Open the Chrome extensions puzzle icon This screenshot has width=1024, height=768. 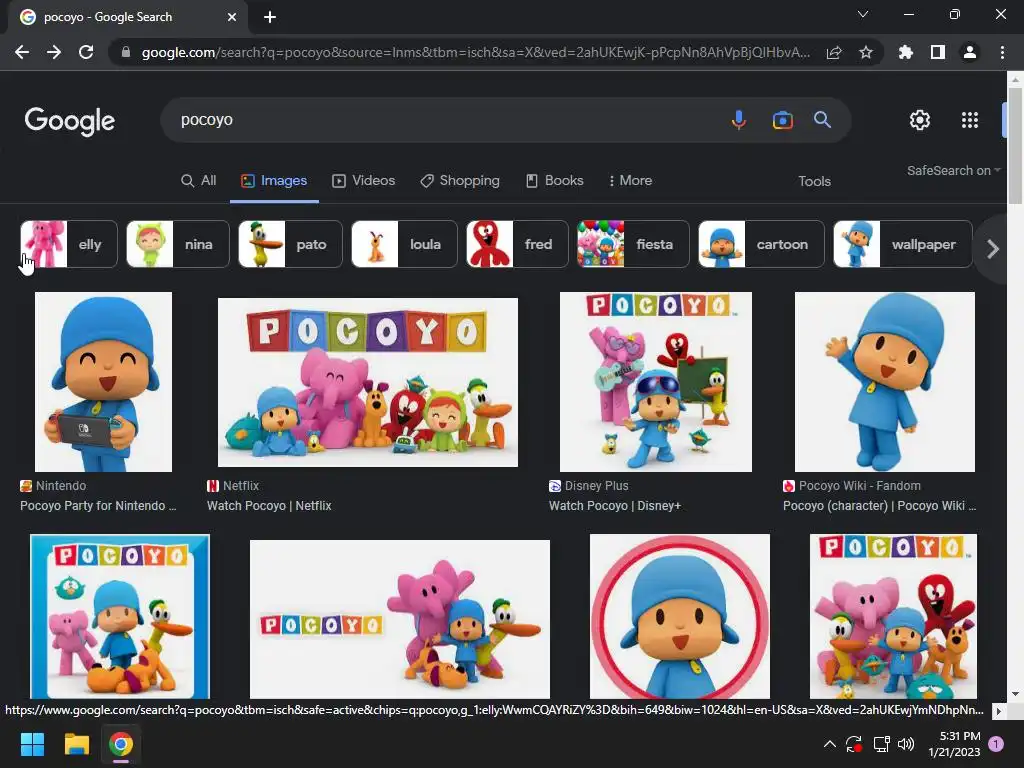(x=905, y=52)
